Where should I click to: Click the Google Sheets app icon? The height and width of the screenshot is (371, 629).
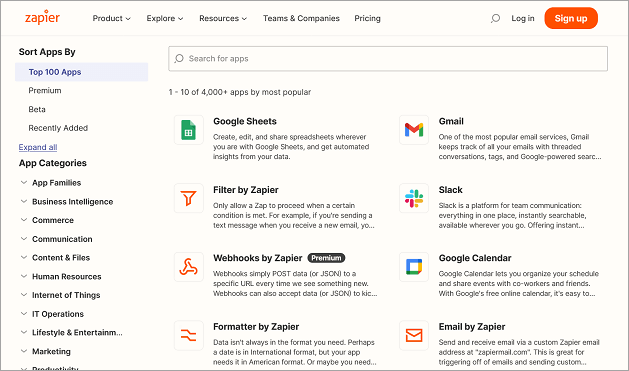click(189, 130)
